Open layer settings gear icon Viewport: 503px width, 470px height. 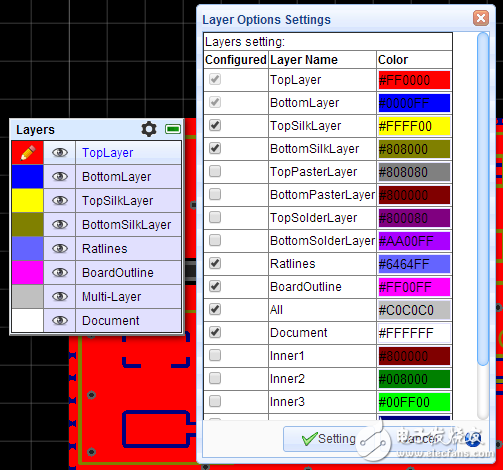149,129
